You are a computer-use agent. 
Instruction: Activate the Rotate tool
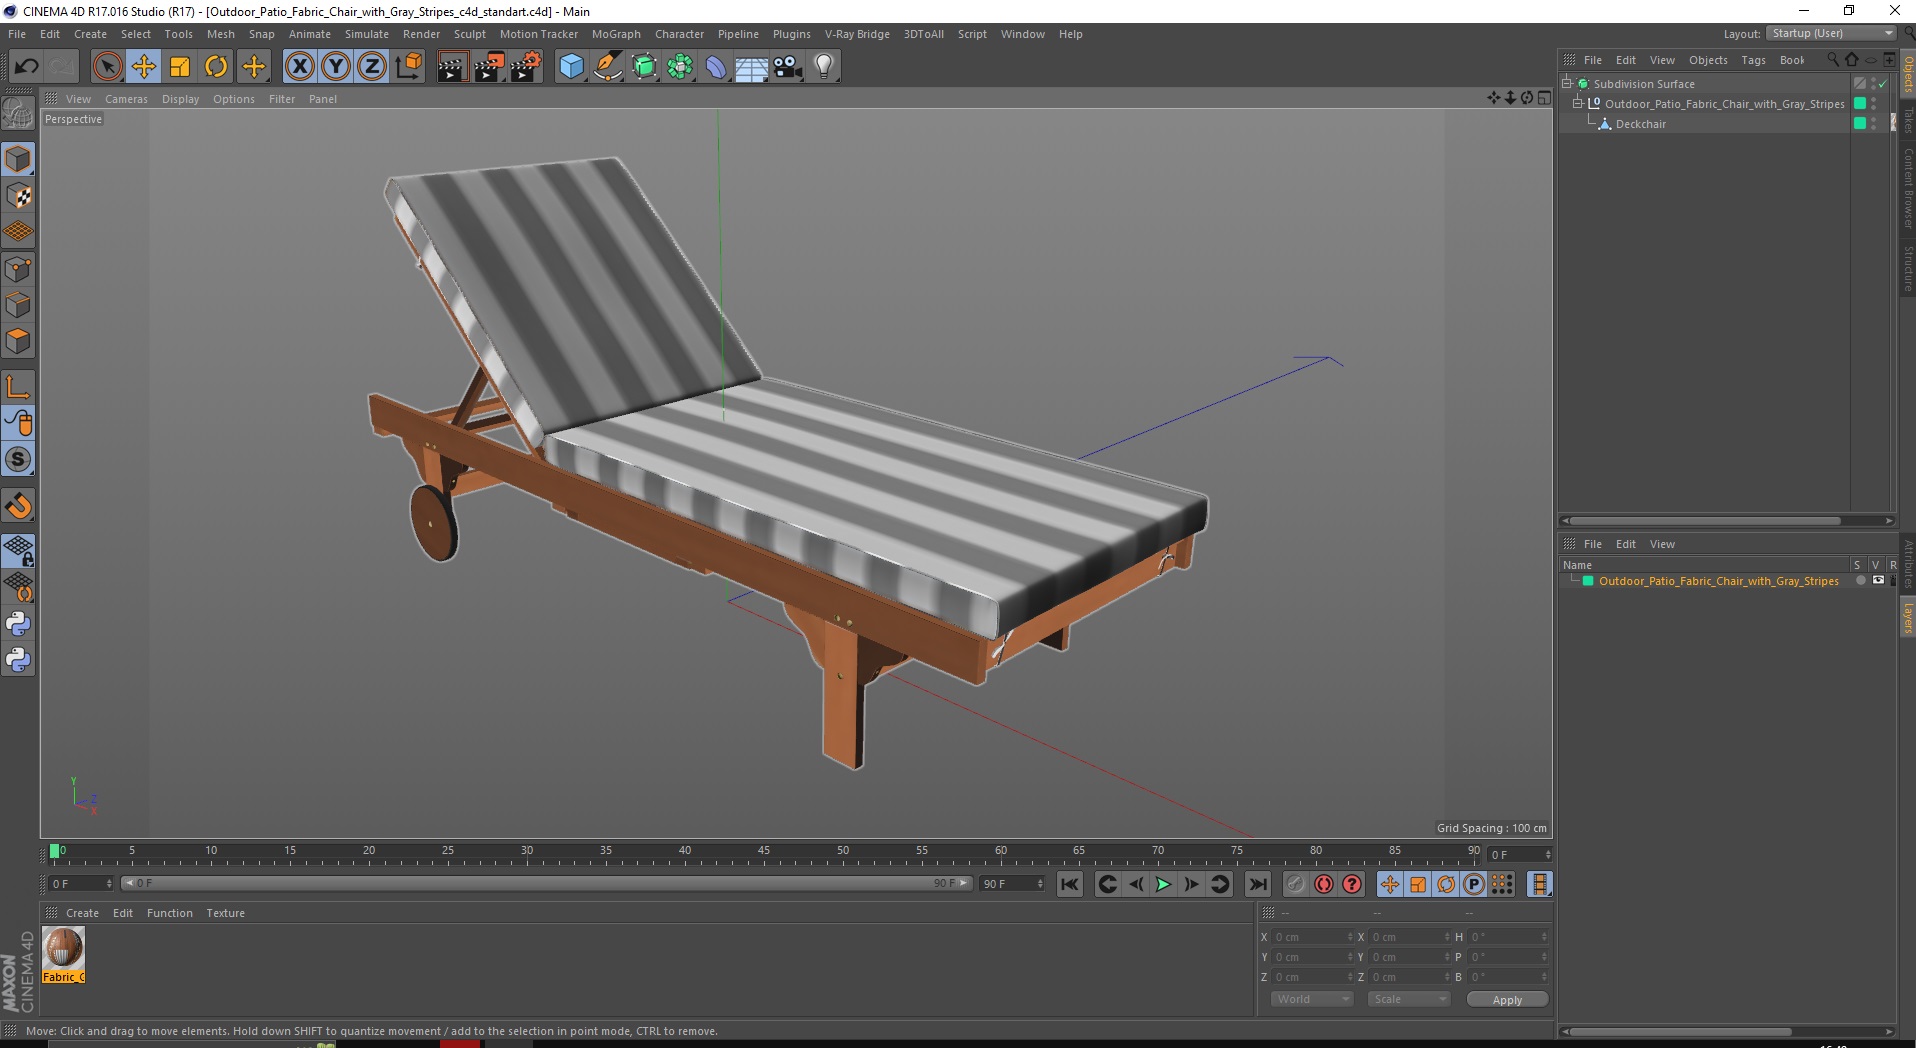(216, 67)
